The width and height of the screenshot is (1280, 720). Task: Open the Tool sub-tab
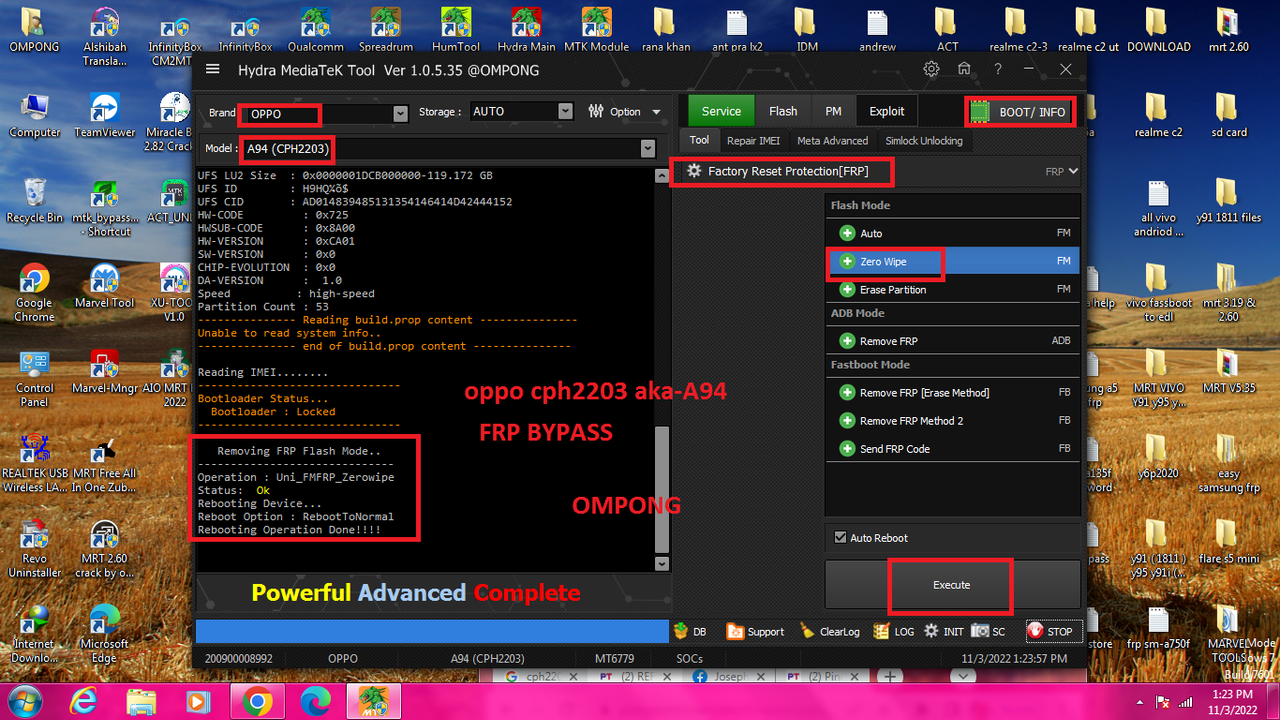699,141
